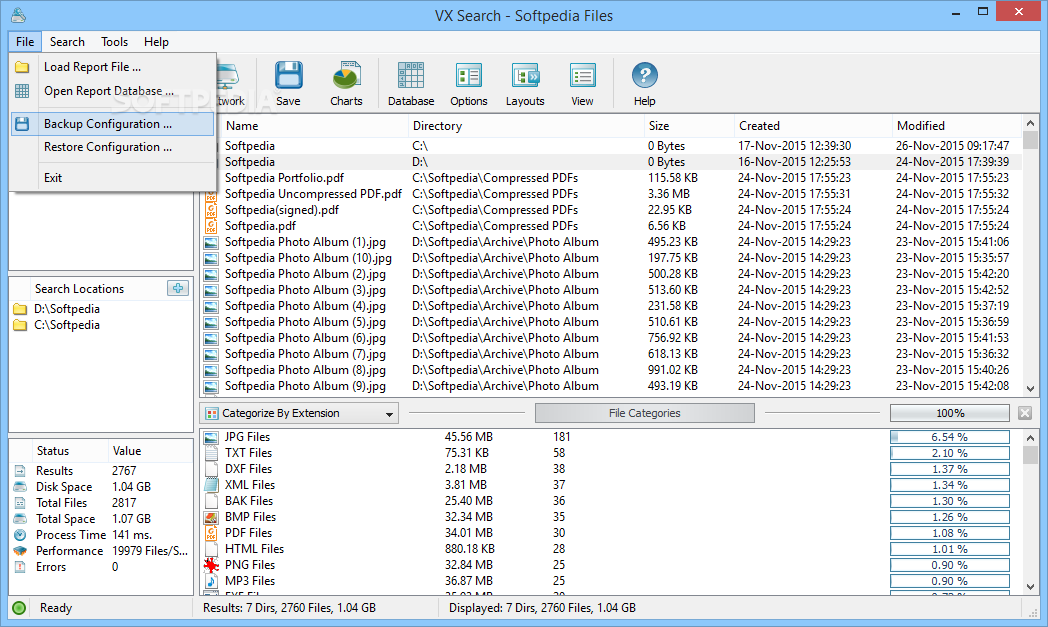Open the Search menu
The image size is (1048, 627).
click(x=67, y=41)
